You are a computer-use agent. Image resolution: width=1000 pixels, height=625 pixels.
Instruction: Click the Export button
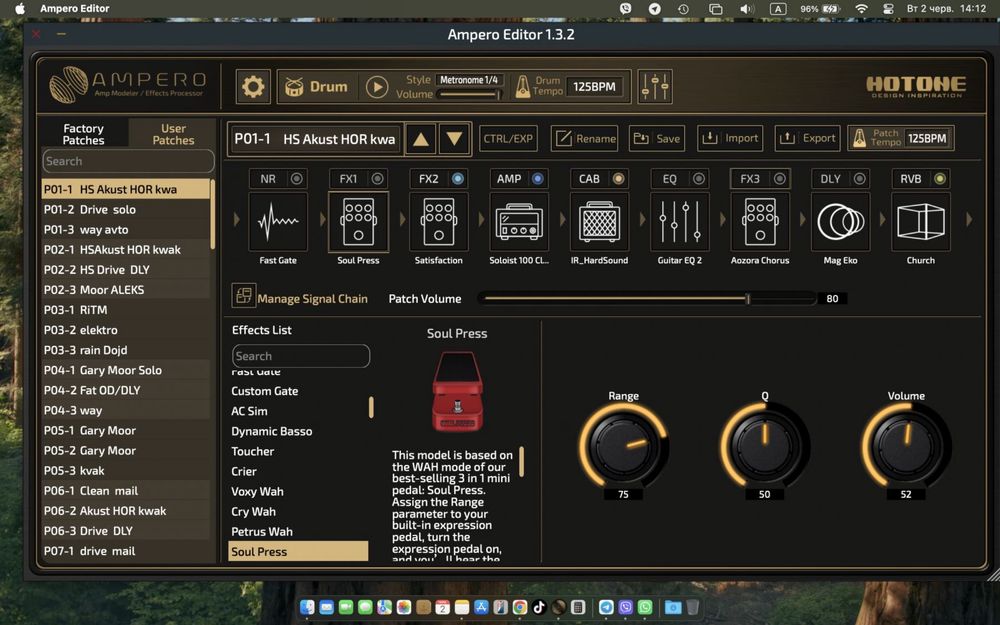(x=807, y=138)
